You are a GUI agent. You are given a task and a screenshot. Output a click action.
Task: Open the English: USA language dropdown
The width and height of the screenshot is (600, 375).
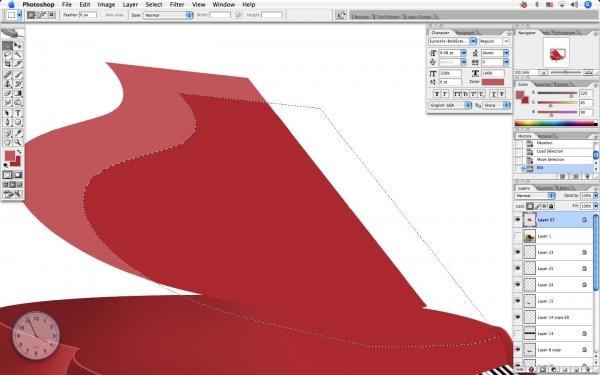coord(450,105)
